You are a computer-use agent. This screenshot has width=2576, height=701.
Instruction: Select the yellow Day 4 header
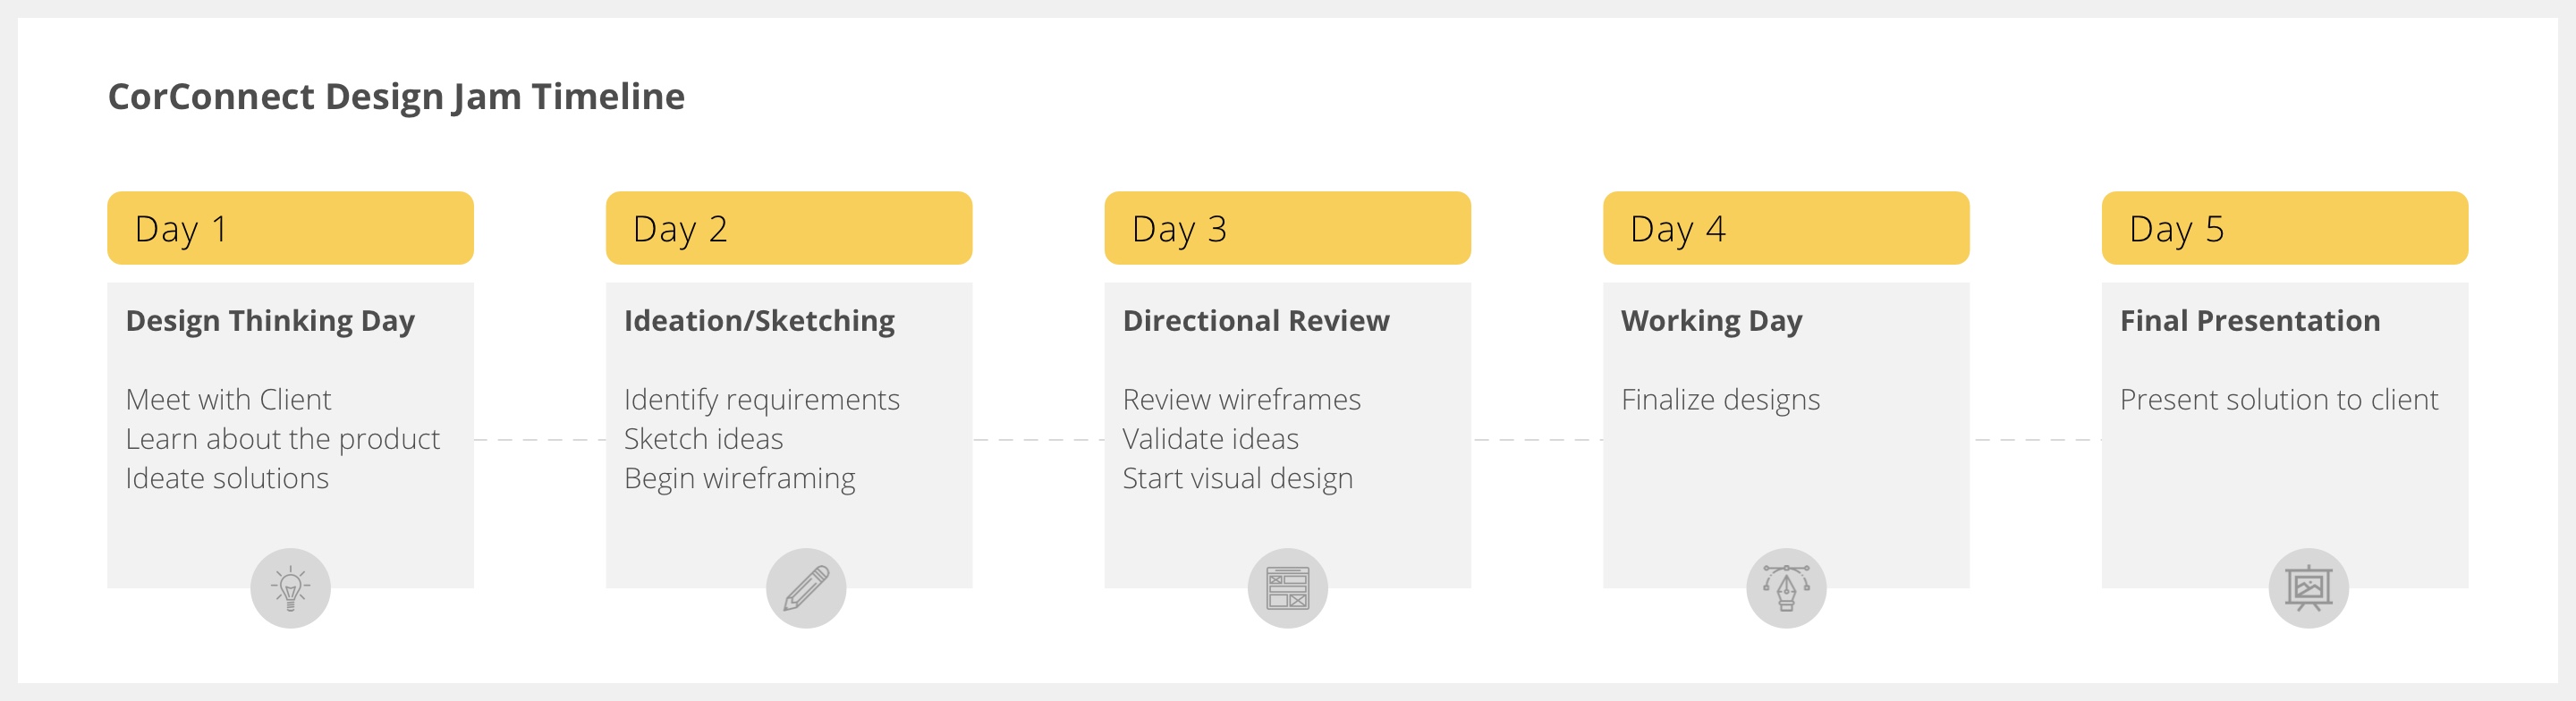1786,228
